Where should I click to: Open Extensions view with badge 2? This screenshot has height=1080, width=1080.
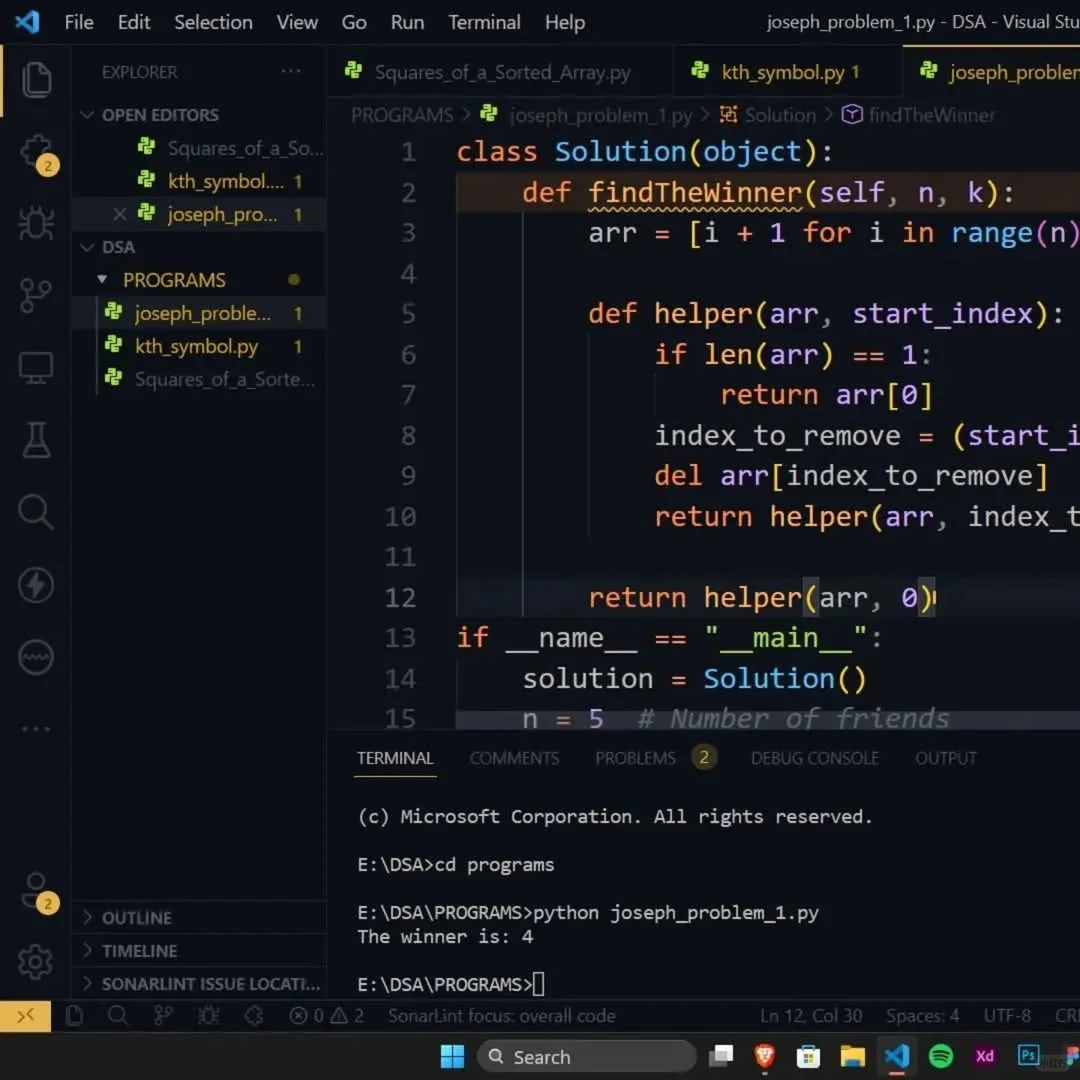point(37,152)
